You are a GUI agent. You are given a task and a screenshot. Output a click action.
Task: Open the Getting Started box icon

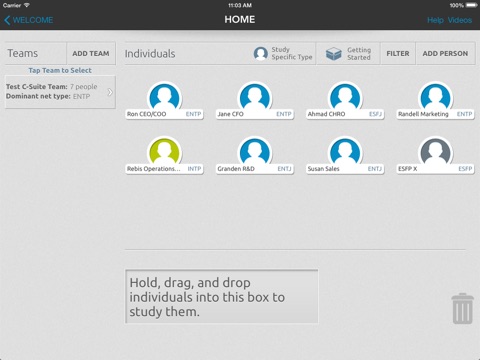tap(334, 54)
